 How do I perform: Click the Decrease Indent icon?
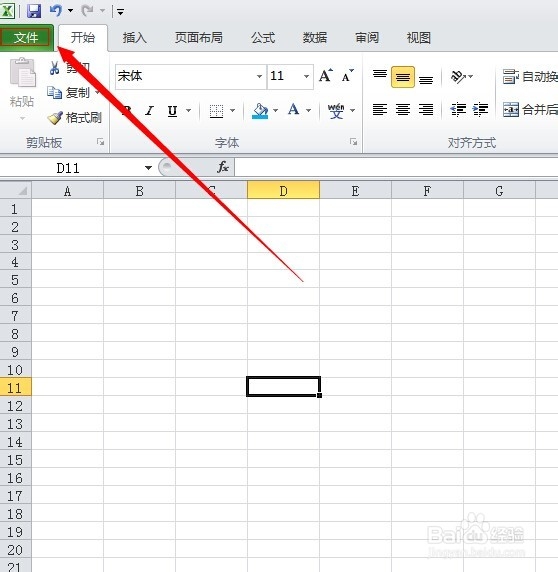(x=458, y=109)
